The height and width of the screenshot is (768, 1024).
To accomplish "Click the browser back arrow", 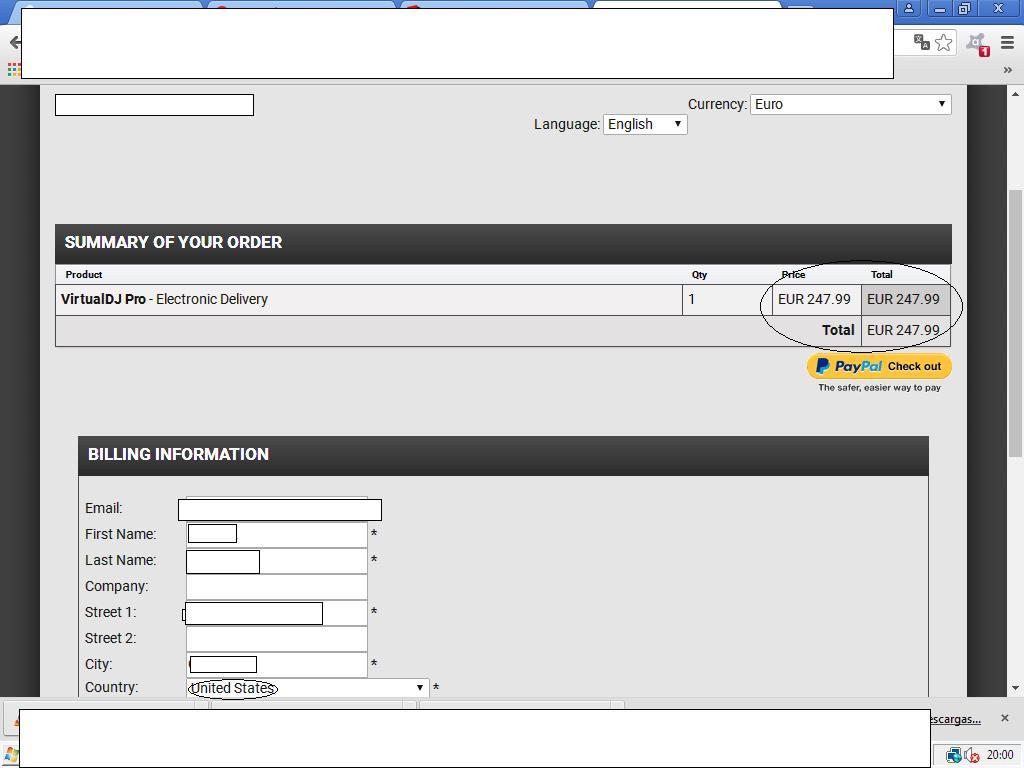I will coord(14,43).
